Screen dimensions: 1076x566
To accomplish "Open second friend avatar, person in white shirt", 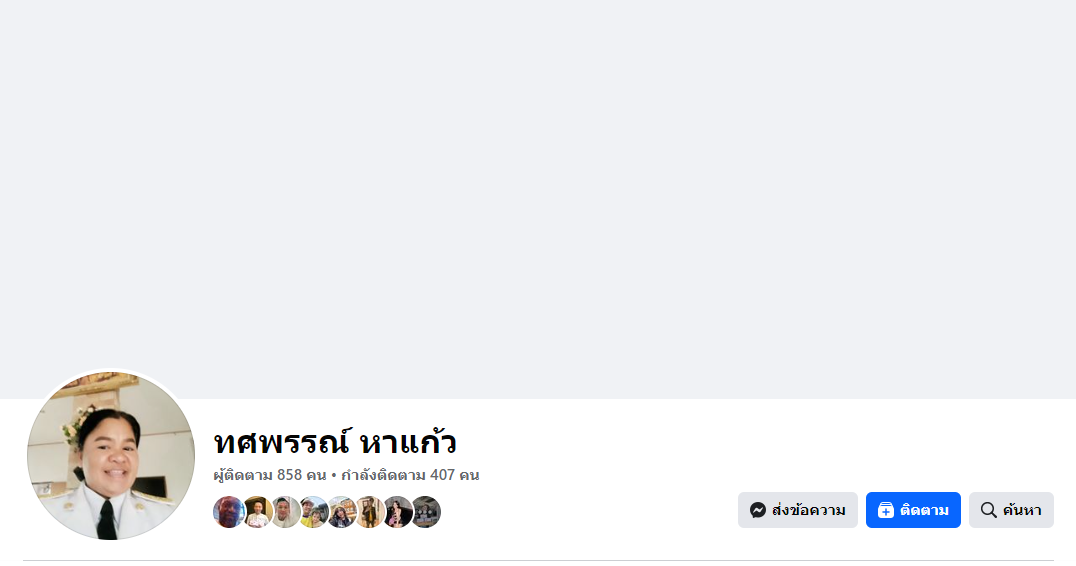I will [257, 512].
